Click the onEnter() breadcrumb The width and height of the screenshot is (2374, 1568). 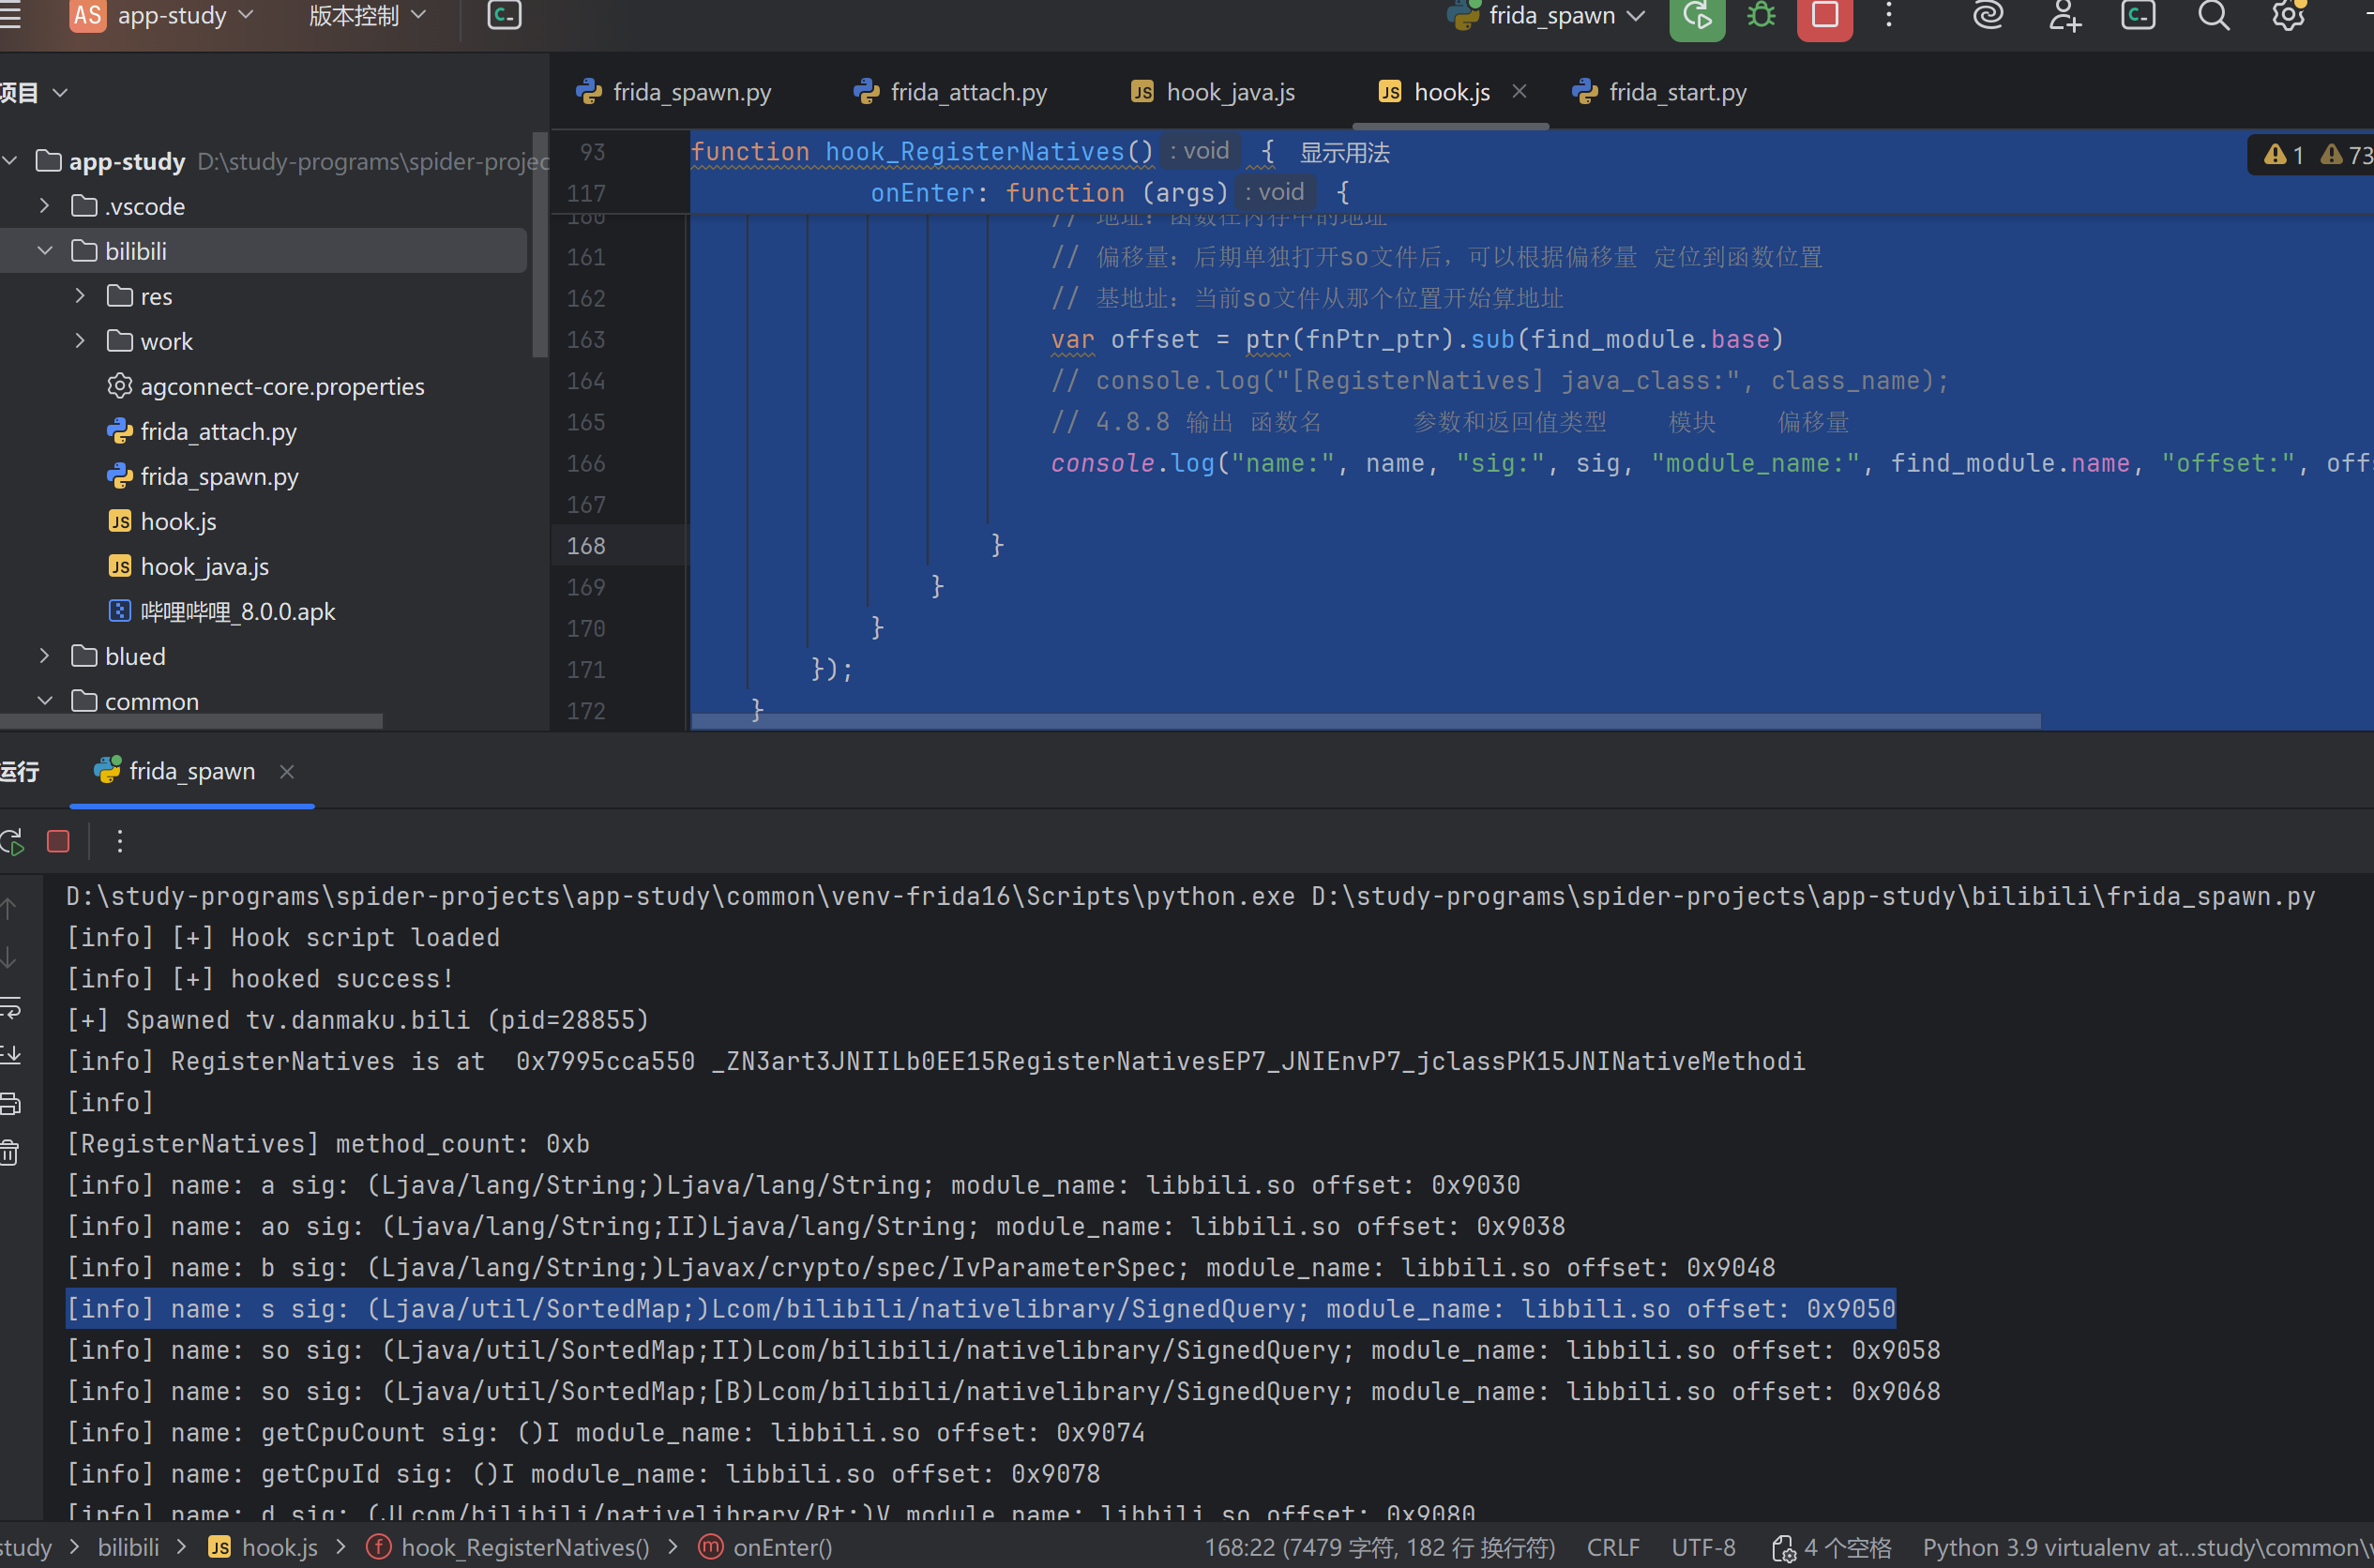765,1548
